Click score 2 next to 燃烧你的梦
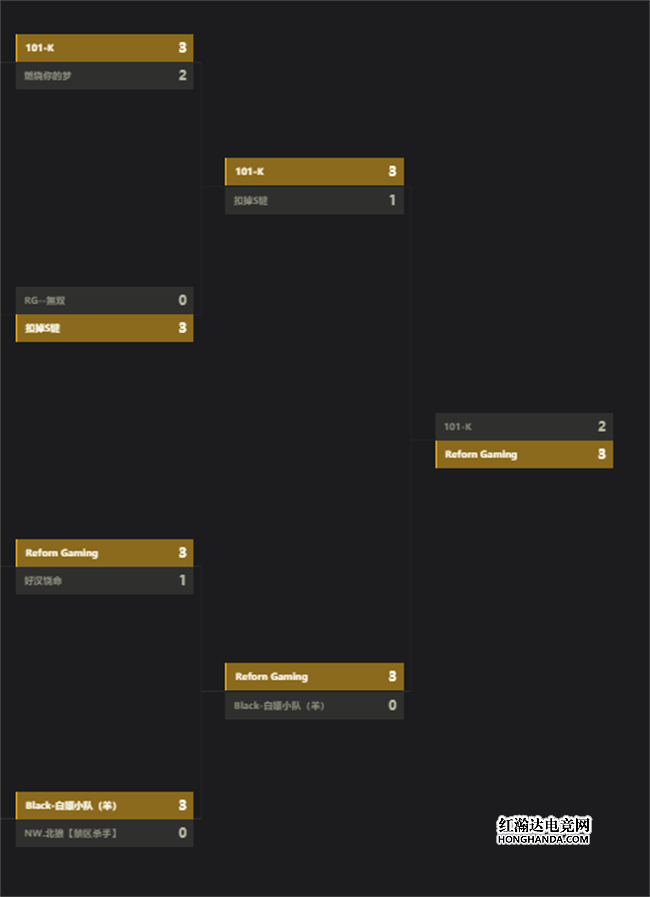The image size is (650, 897). pyautogui.click(x=183, y=76)
